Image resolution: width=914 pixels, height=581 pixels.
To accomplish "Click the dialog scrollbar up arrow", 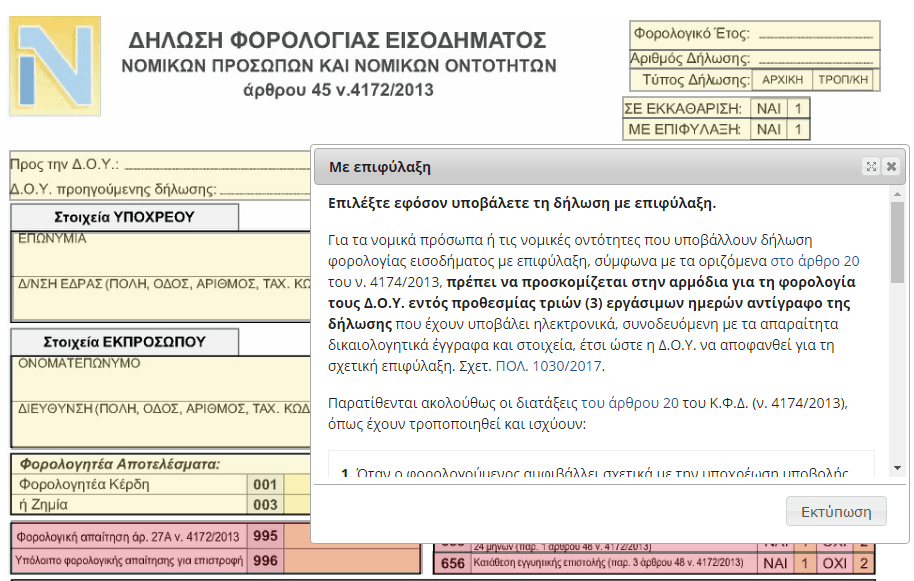I will pyautogui.click(x=897, y=193).
